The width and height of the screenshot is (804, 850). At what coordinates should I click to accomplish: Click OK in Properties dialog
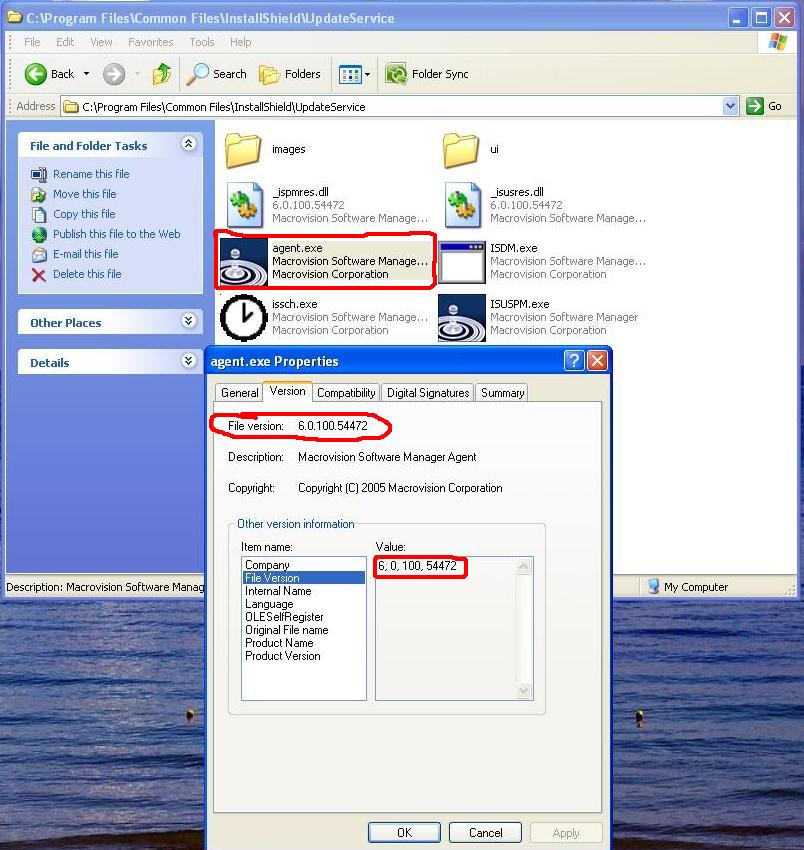[x=404, y=833]
